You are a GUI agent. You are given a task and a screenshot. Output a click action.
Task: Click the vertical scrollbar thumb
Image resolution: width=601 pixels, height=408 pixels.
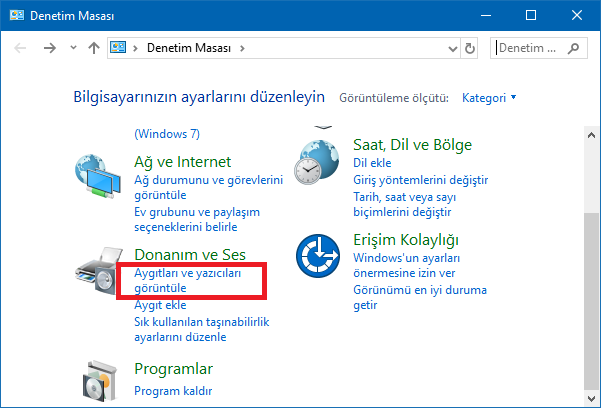[x=591, y=301]
